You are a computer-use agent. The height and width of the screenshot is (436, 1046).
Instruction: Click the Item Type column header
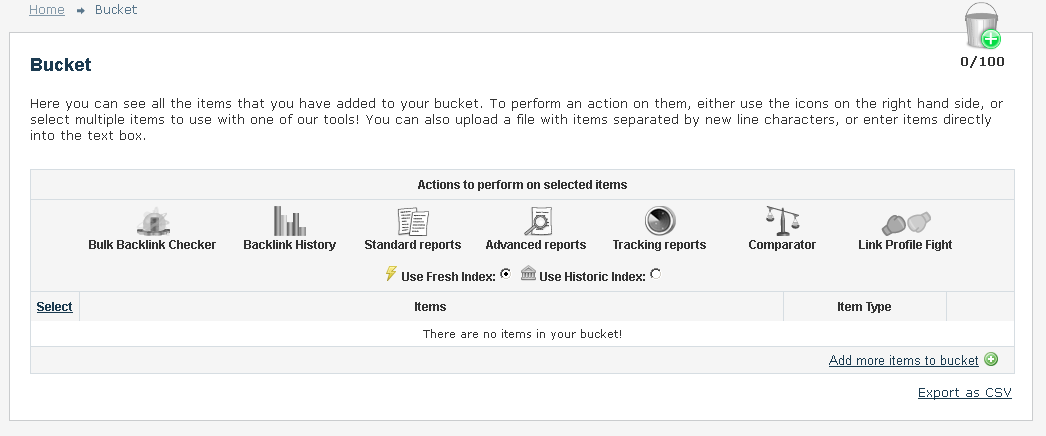[864, 307]
